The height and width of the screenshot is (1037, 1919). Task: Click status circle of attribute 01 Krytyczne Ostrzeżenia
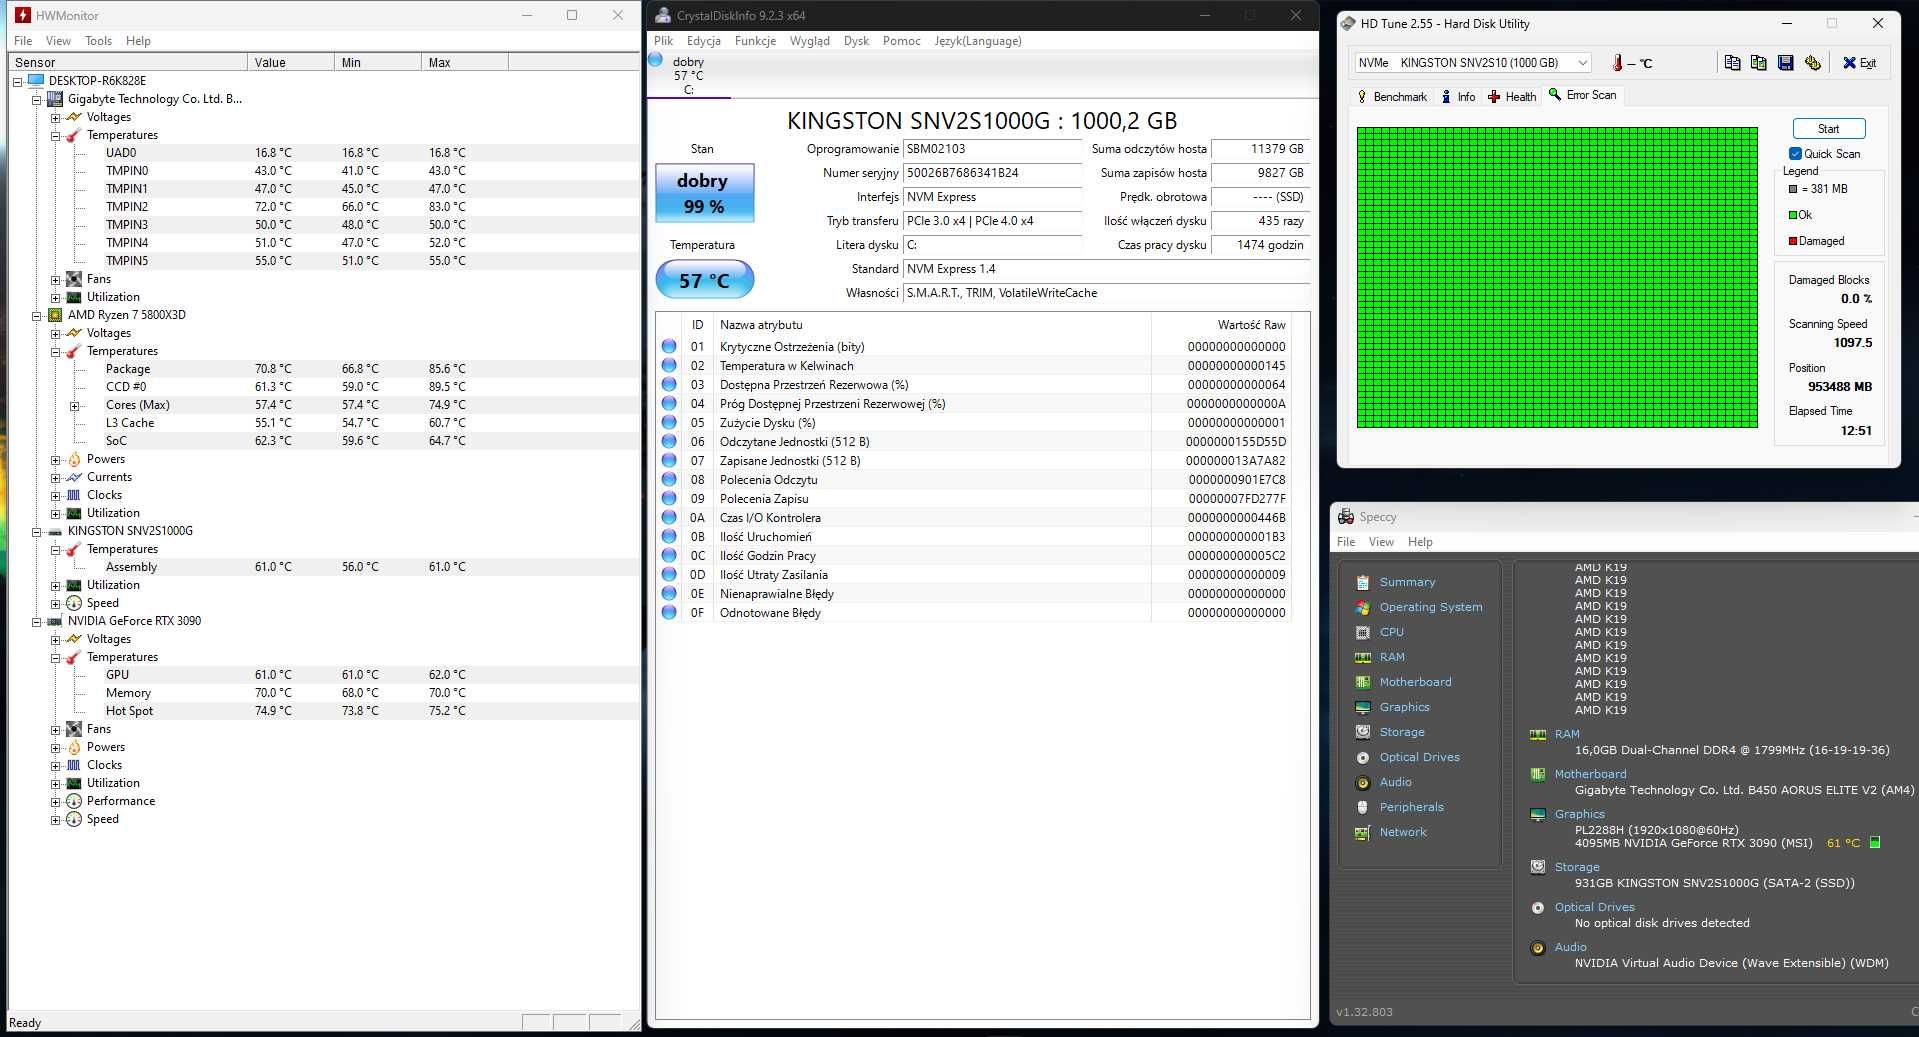[x=669, y=346]
